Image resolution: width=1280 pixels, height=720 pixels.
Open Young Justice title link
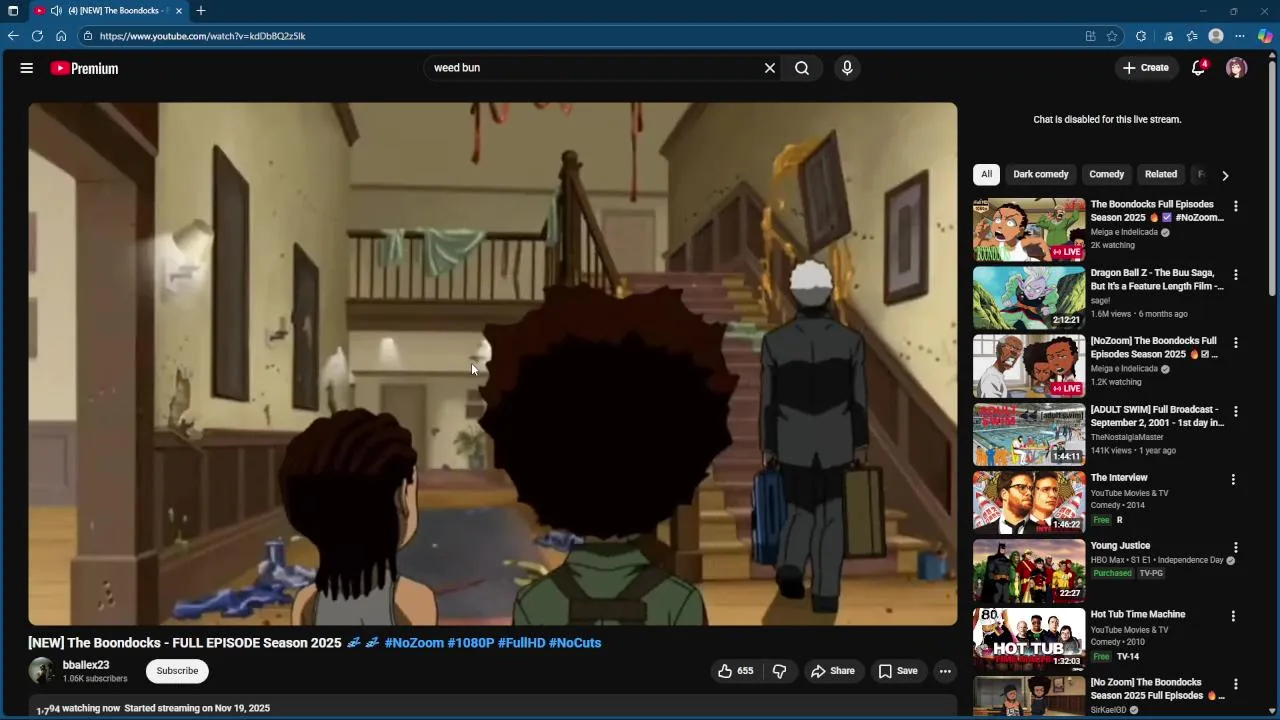coord(1120,546)
